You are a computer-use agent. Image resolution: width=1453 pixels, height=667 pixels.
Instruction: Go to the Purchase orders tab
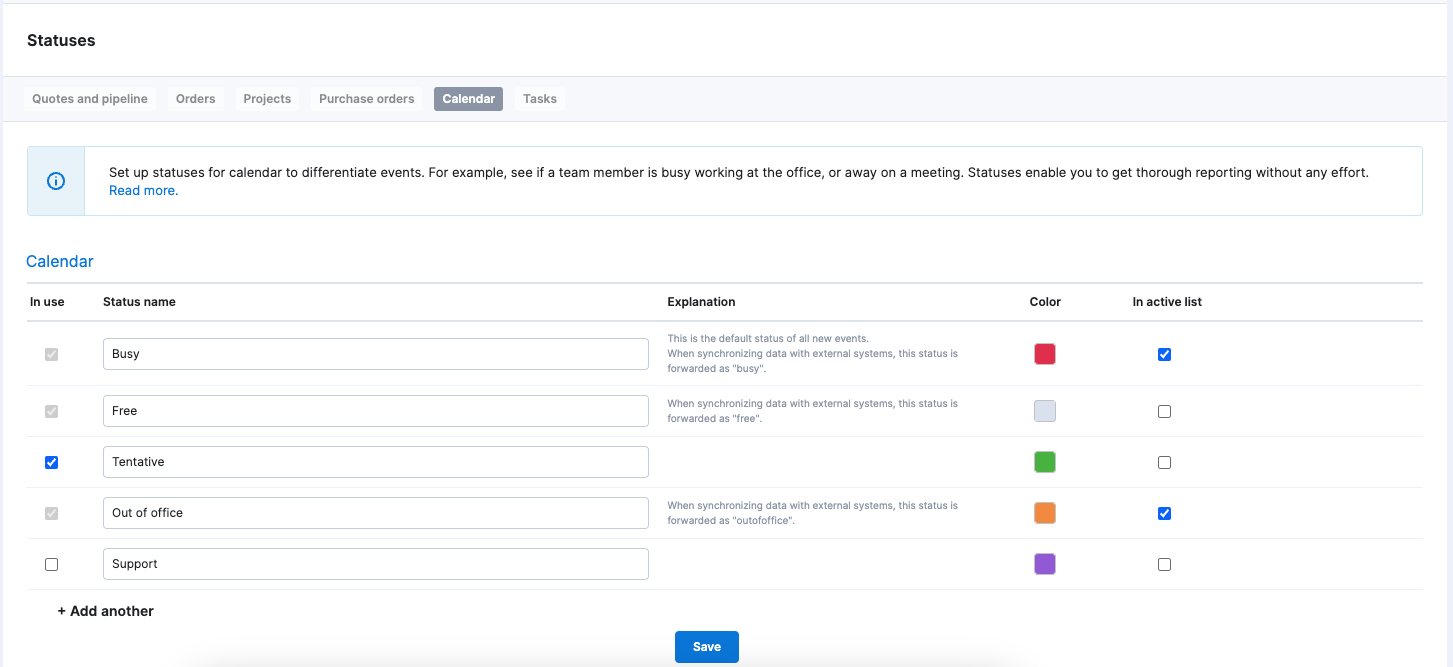pos(367,99)
